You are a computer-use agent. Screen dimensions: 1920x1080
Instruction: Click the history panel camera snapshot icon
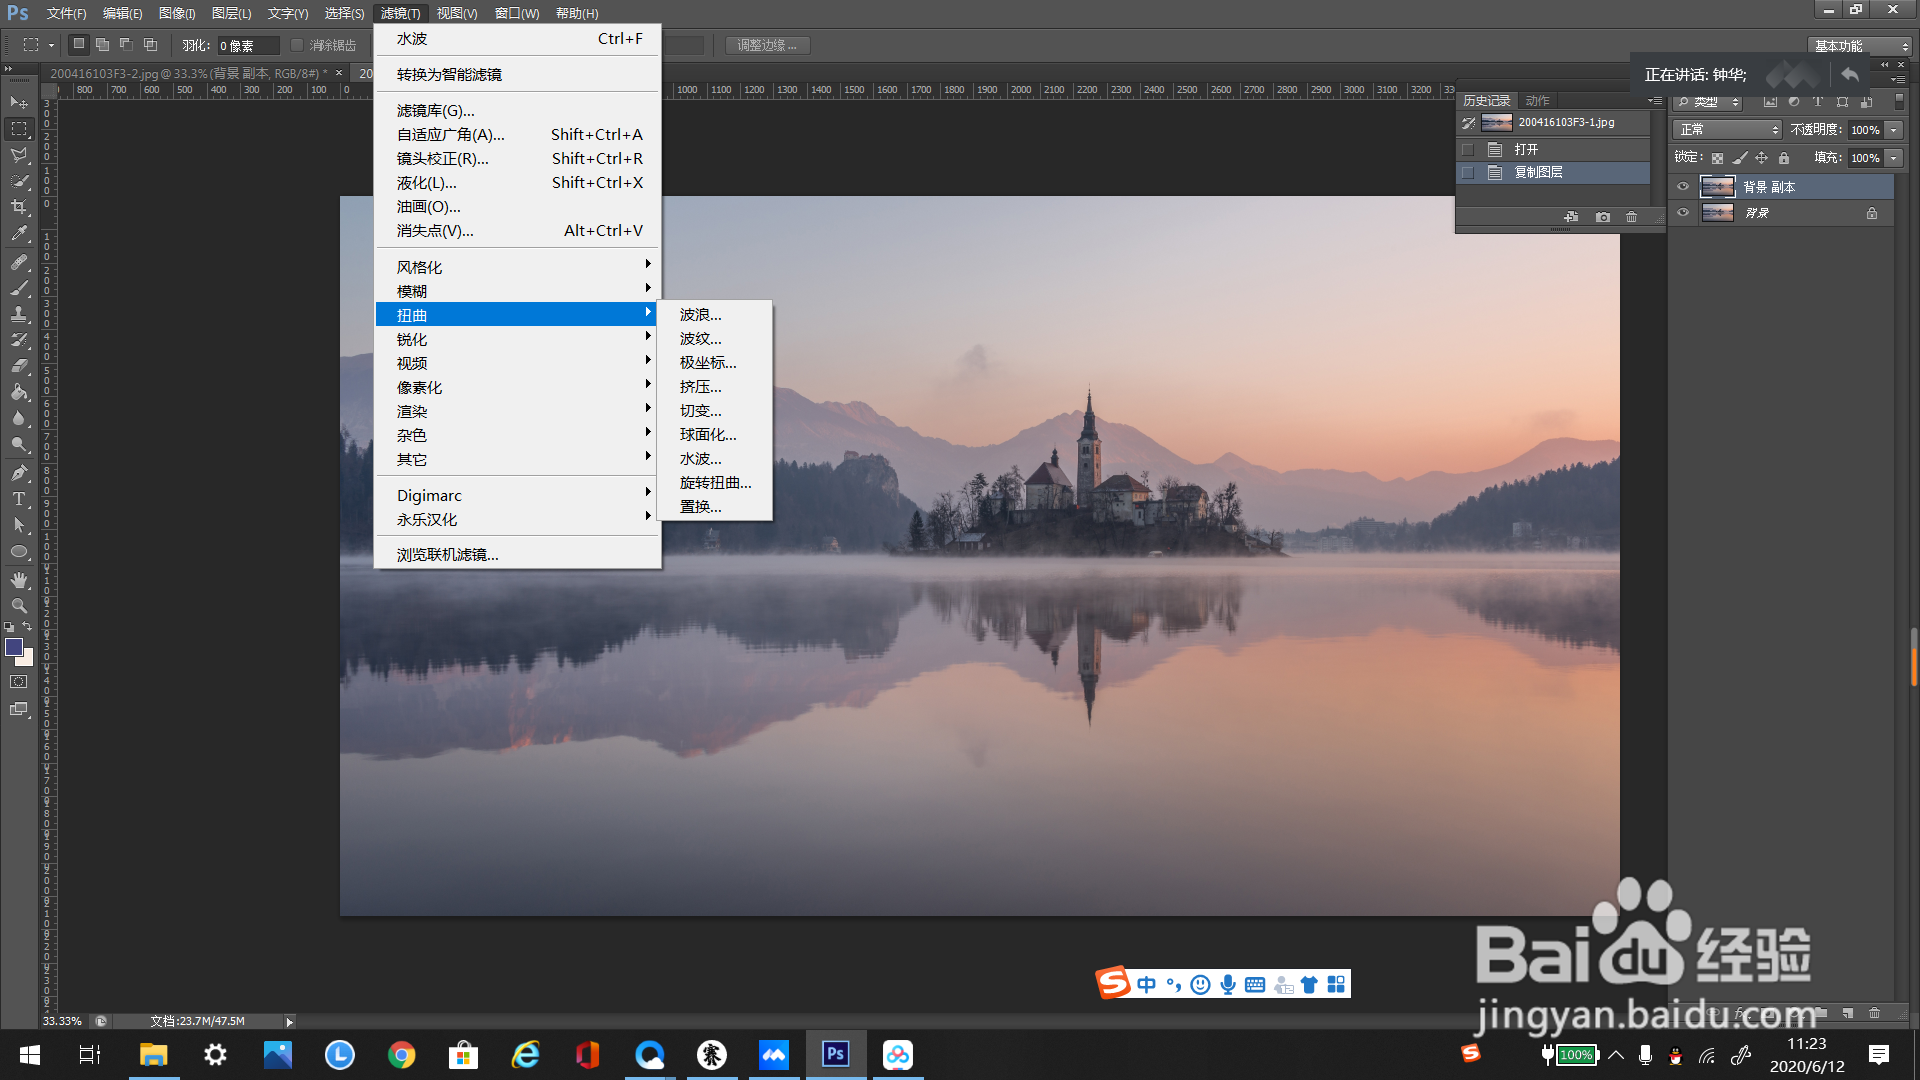coord(1603,217)
